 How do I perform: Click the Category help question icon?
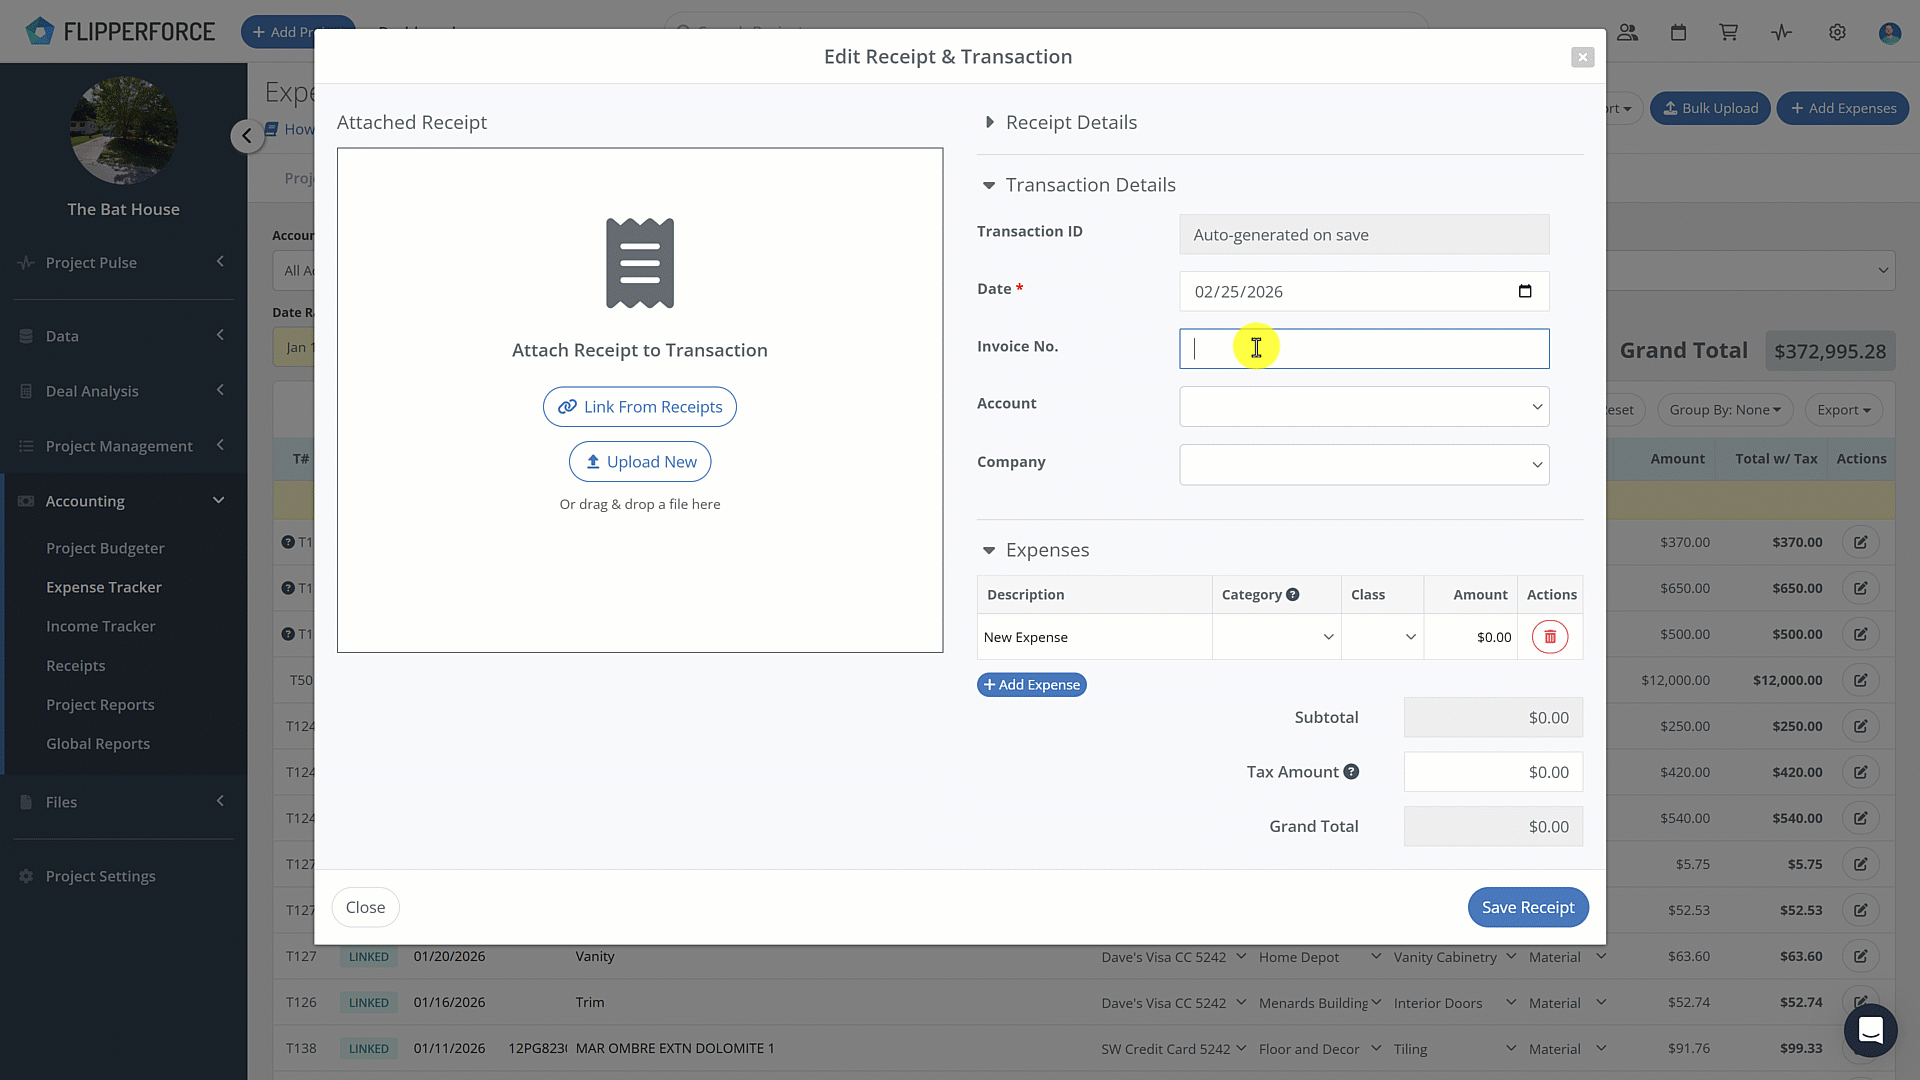1293,595
